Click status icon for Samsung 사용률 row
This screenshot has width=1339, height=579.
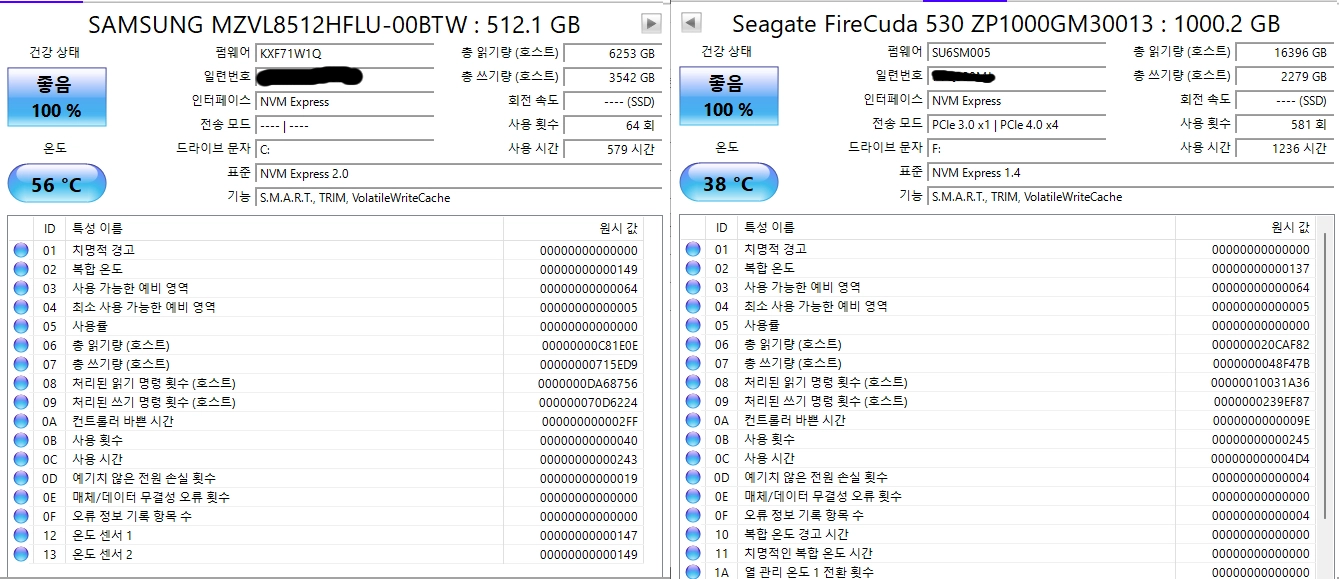[21, 326]
